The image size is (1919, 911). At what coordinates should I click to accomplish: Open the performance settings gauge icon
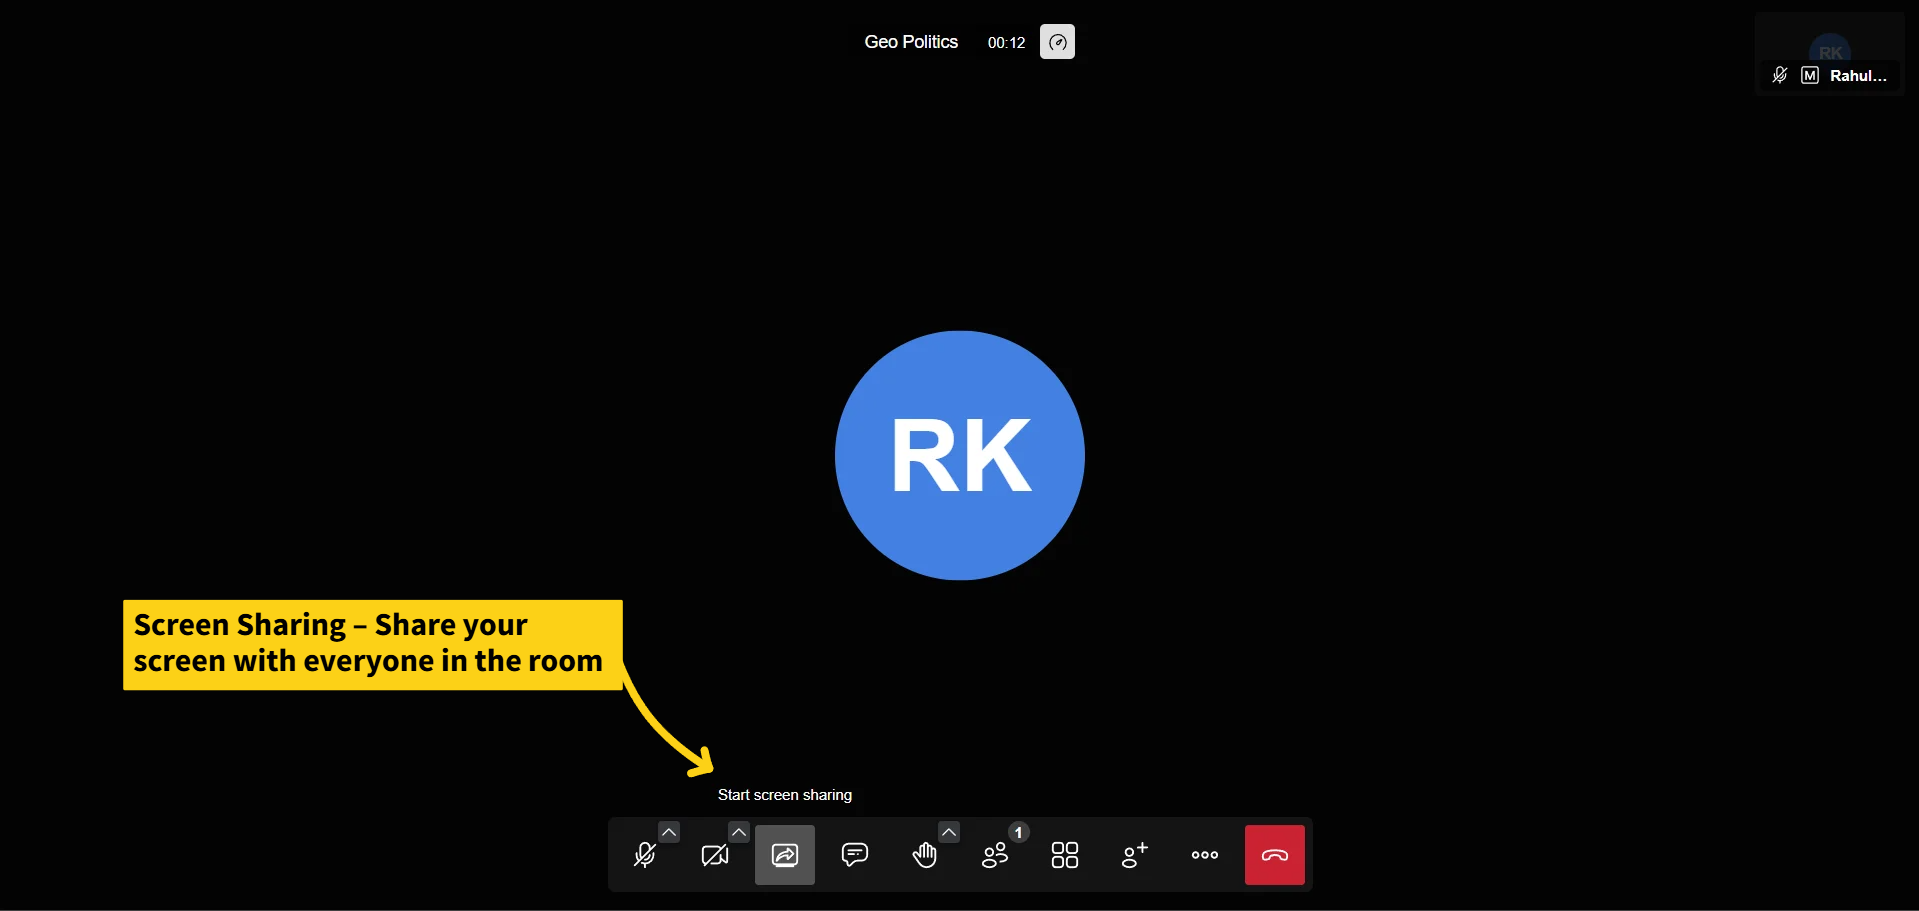tap(1057, 42)
